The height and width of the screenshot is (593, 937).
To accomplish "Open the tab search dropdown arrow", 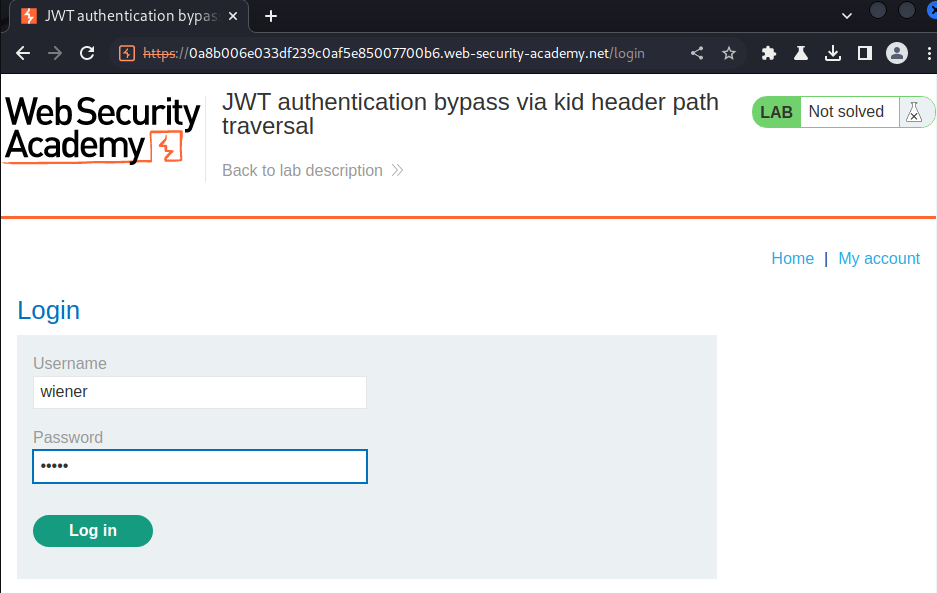I will click(x=846, y=16).
